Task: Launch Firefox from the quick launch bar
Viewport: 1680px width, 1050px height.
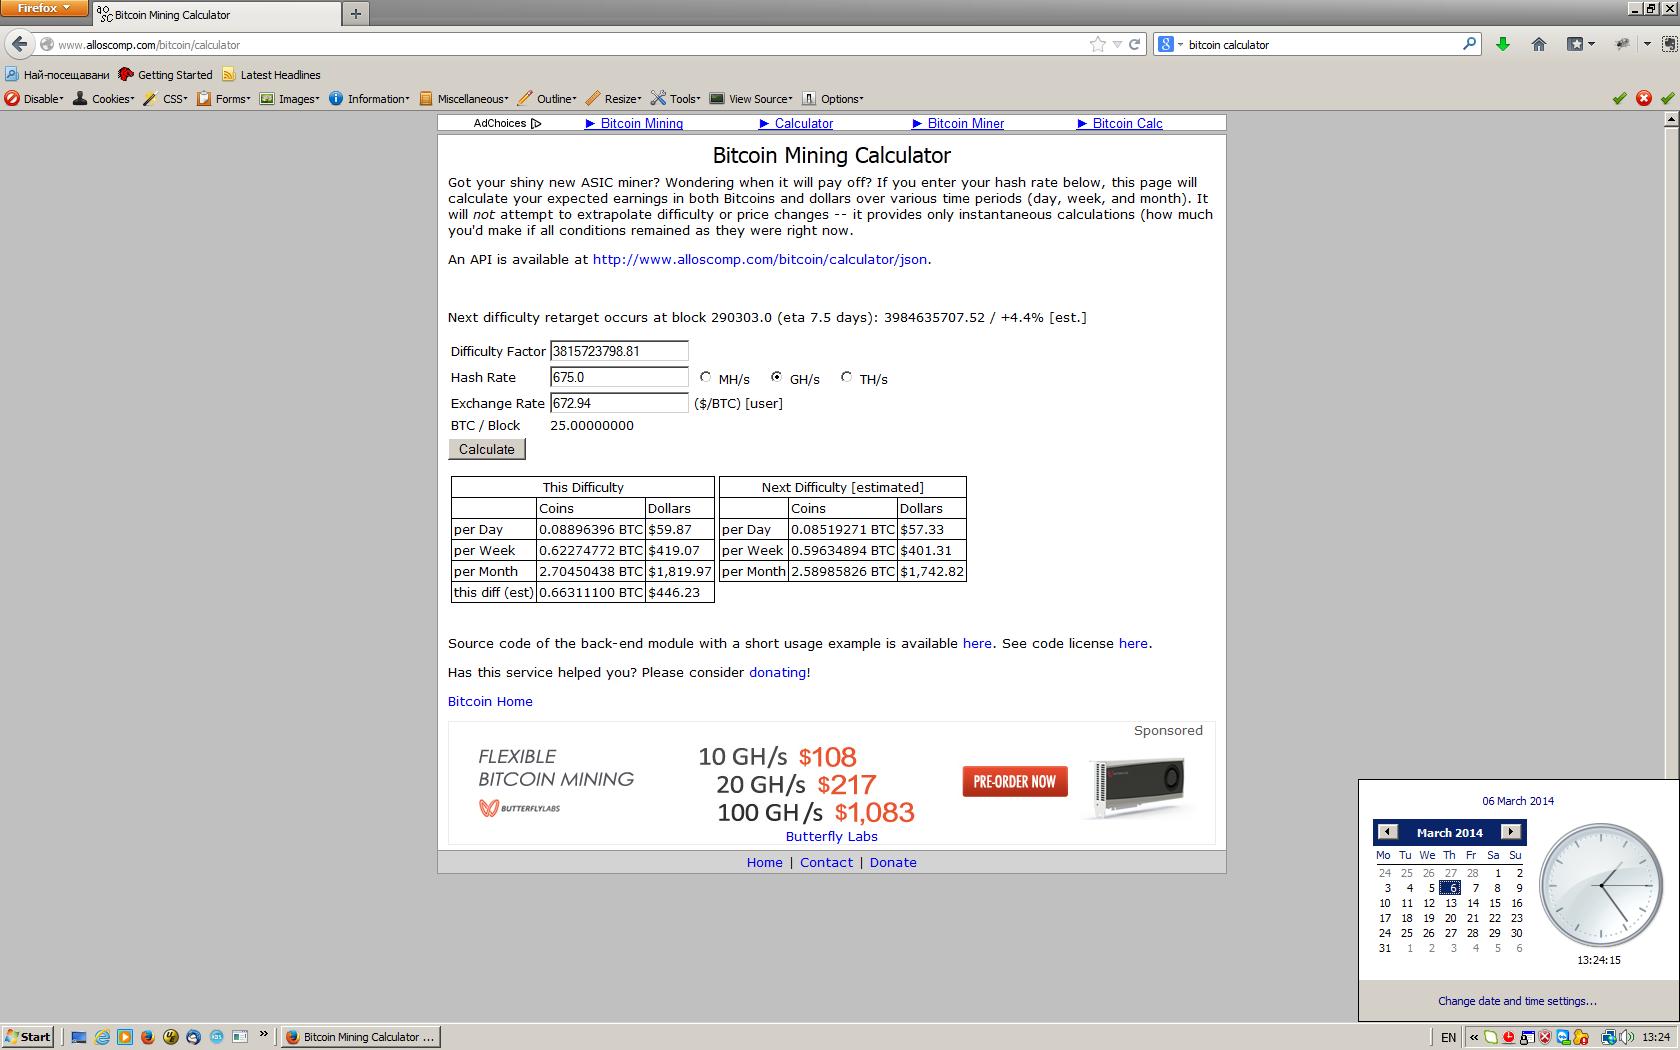Action: 148,1037
